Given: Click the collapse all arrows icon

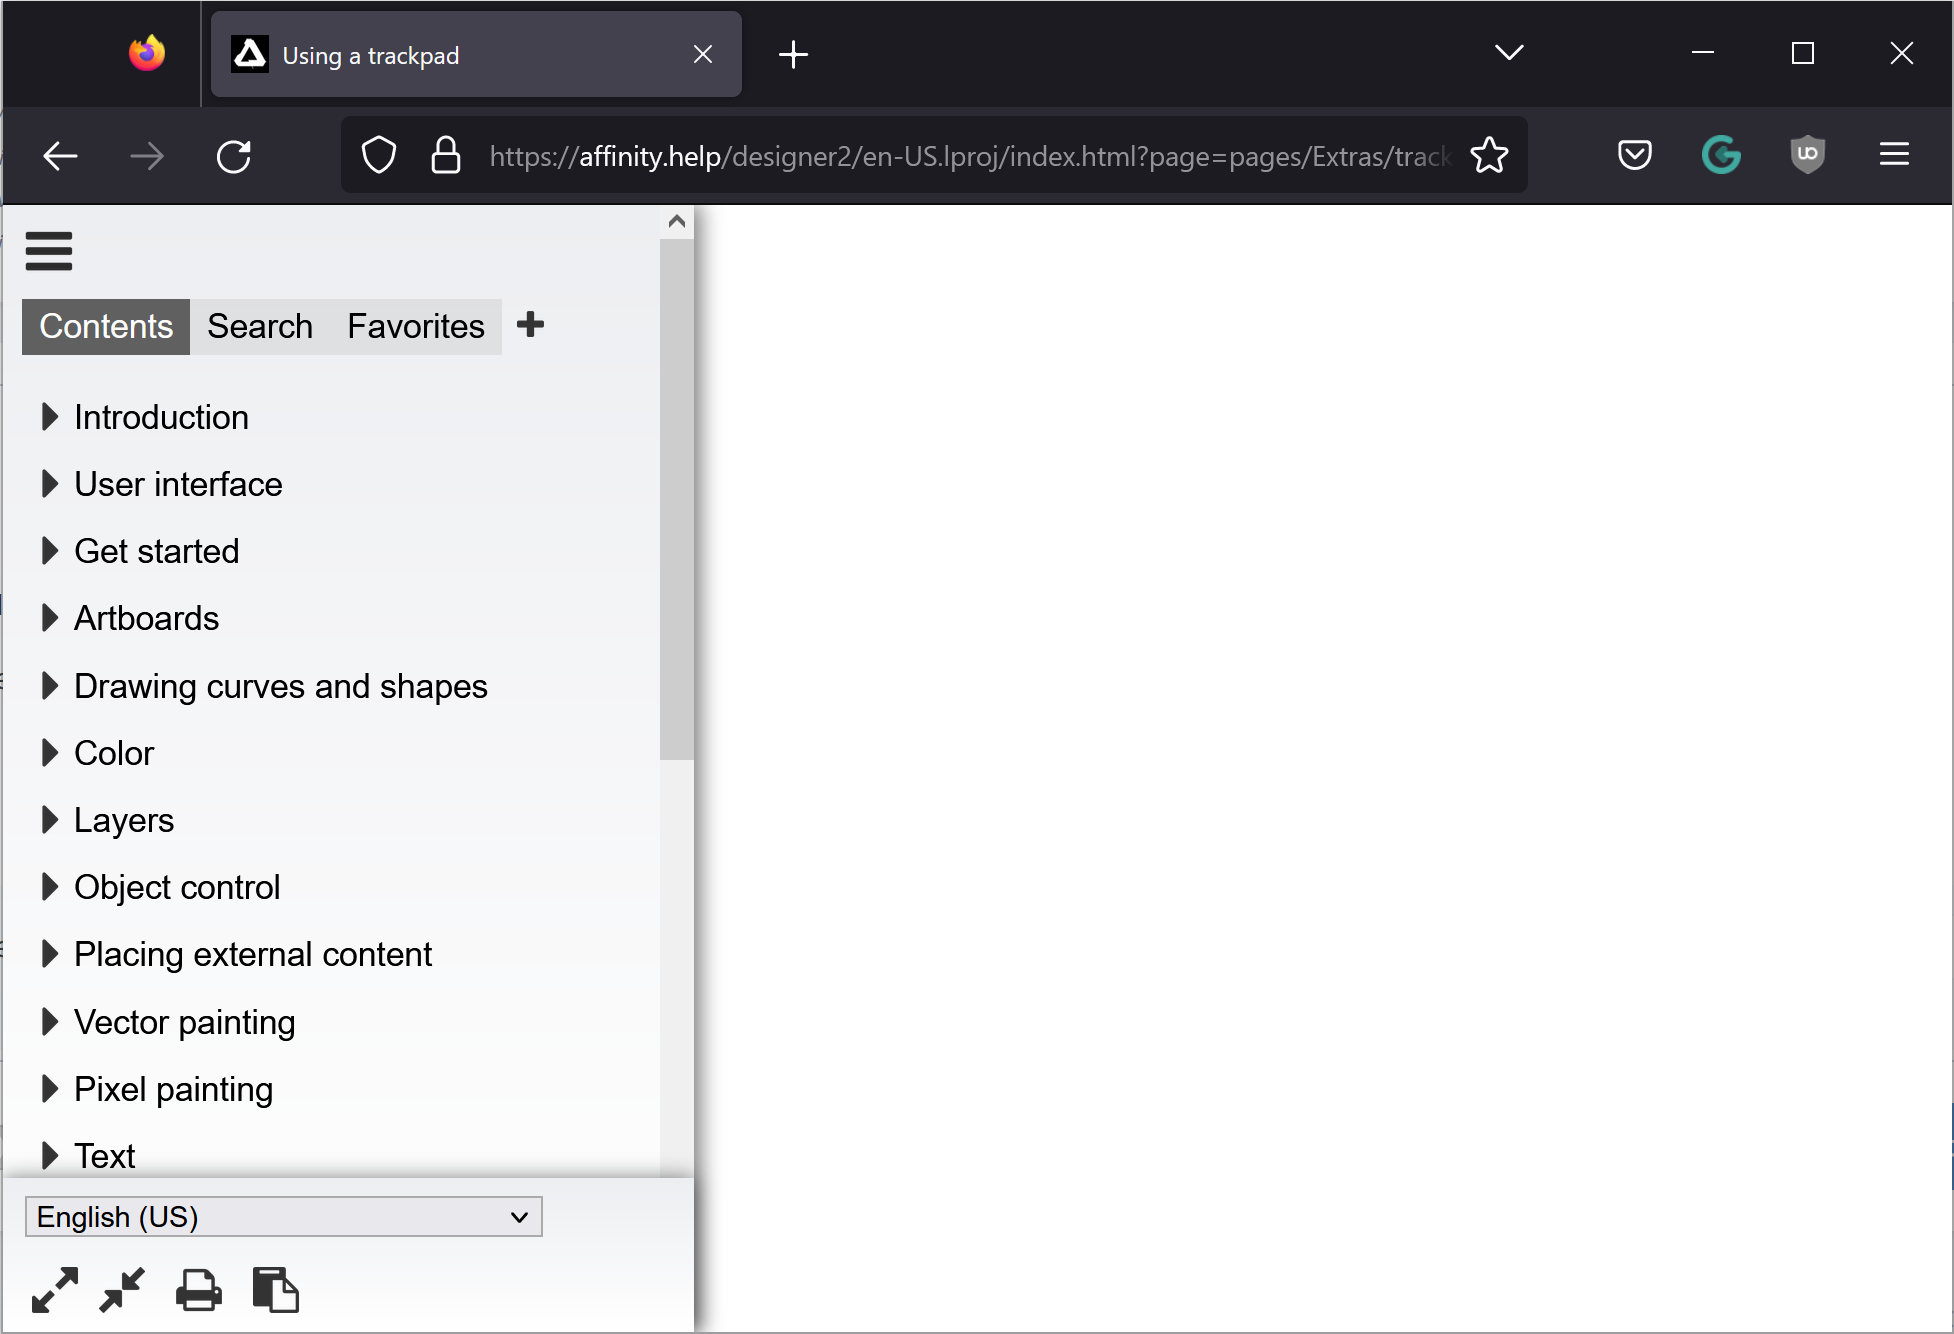Looking at the screenshot, I should coord(122,1290).
